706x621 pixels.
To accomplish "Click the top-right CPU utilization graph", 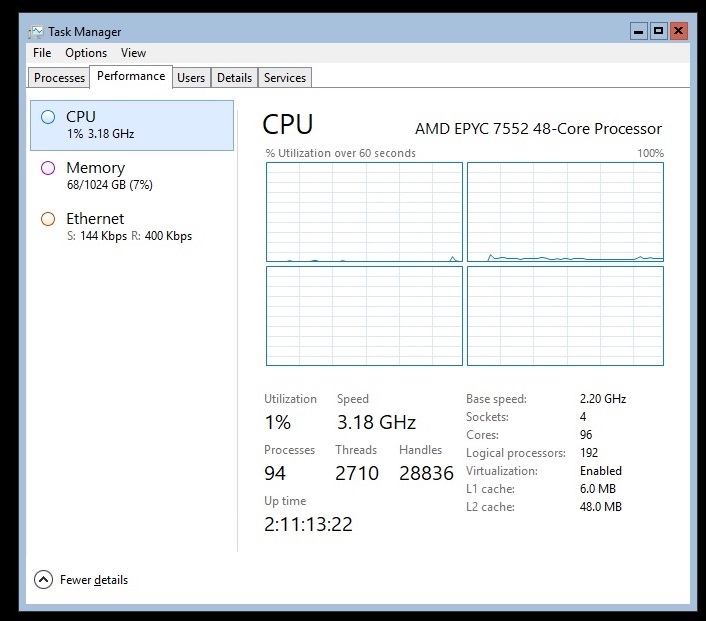I will 565,212.
